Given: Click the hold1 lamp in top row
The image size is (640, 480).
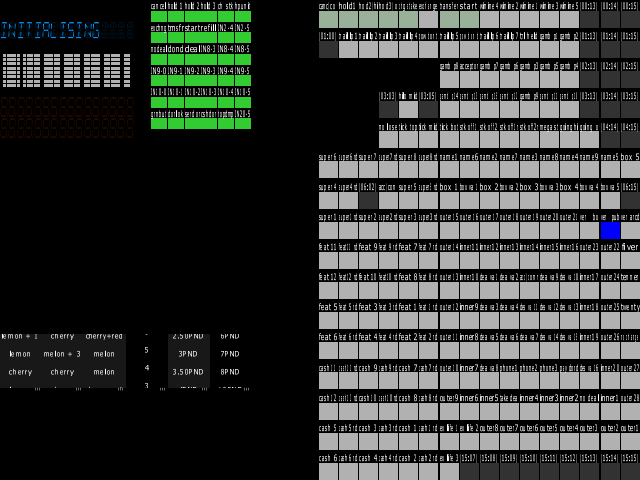Looking at the screenshot, I should (348, 20).
